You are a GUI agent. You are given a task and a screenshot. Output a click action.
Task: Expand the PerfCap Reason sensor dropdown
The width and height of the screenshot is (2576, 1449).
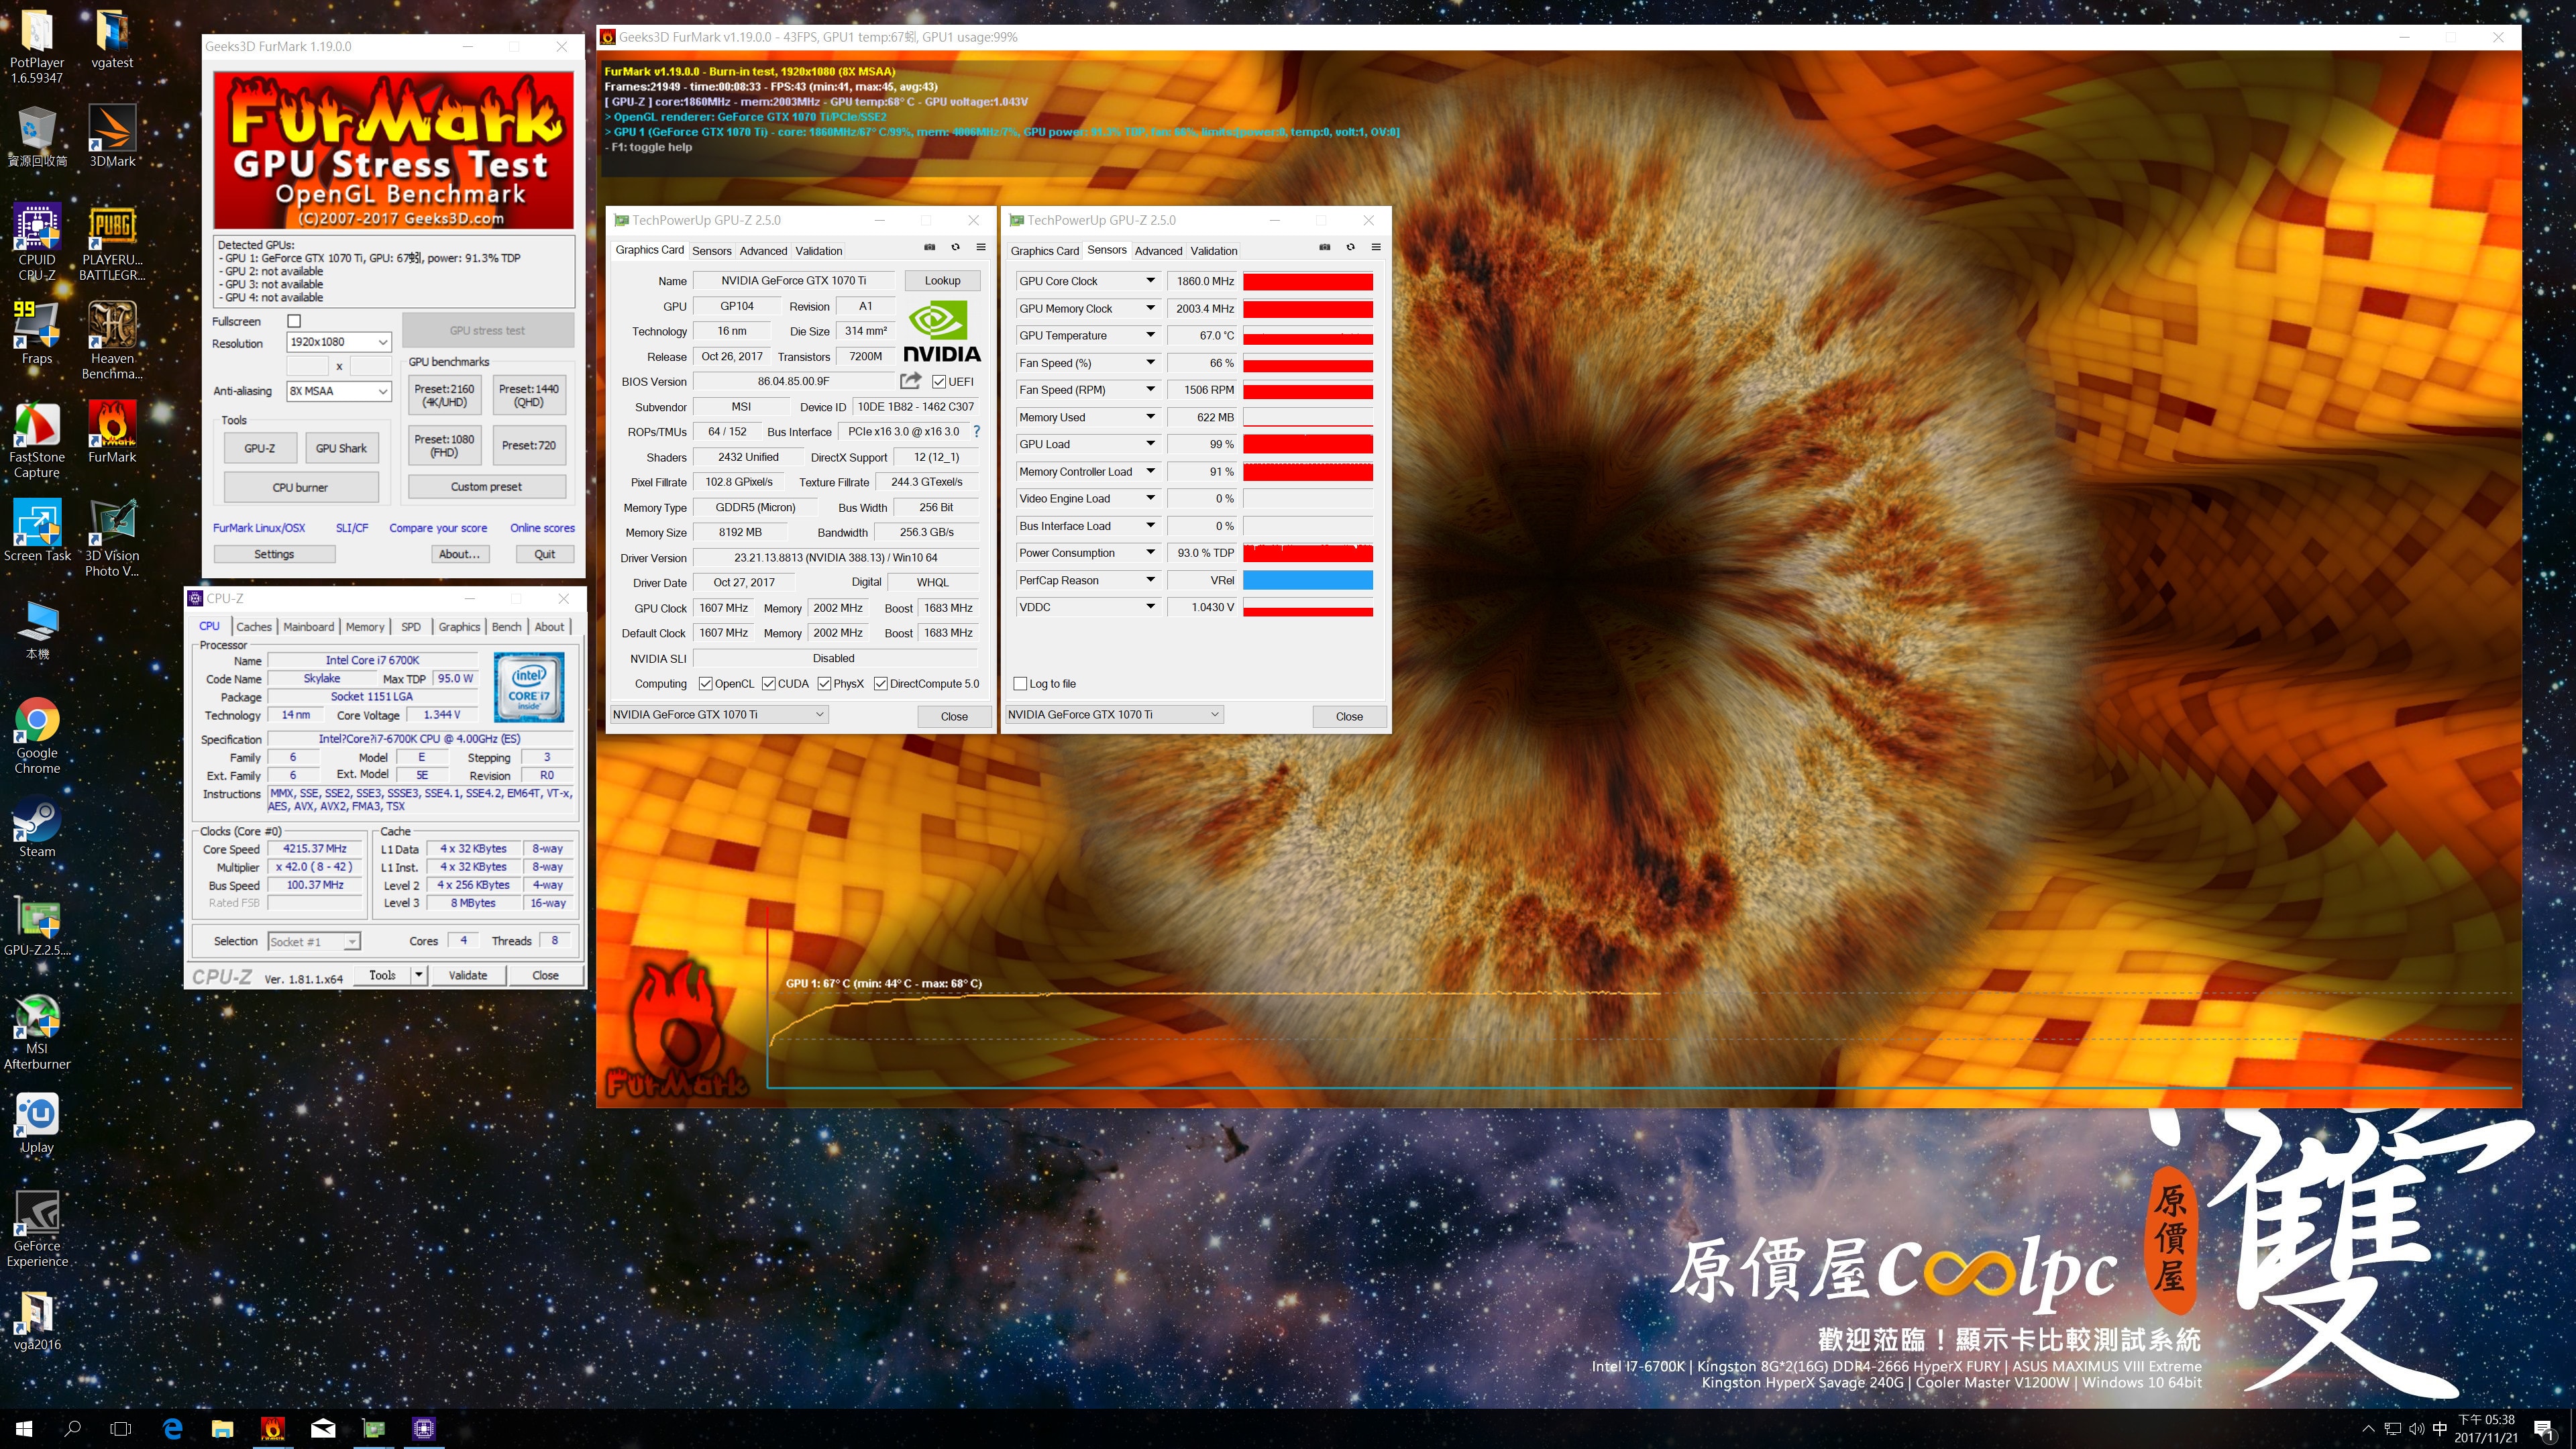[1150, 580]
